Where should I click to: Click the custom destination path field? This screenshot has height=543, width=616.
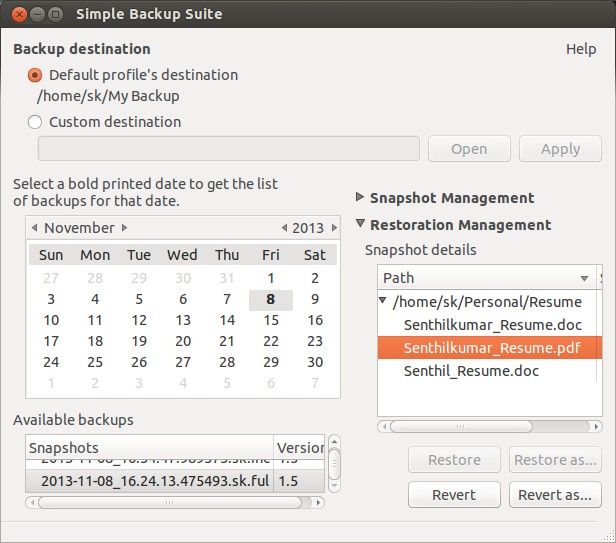point(229,149)
